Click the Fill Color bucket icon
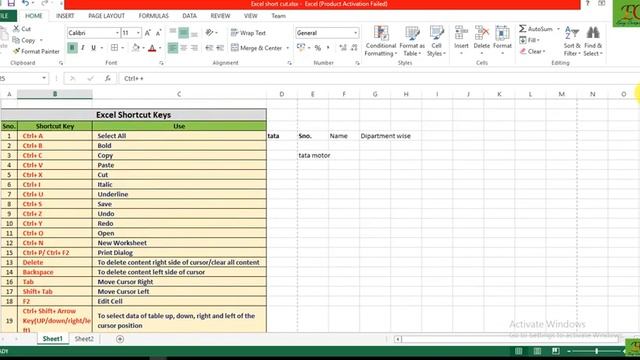 136,48
